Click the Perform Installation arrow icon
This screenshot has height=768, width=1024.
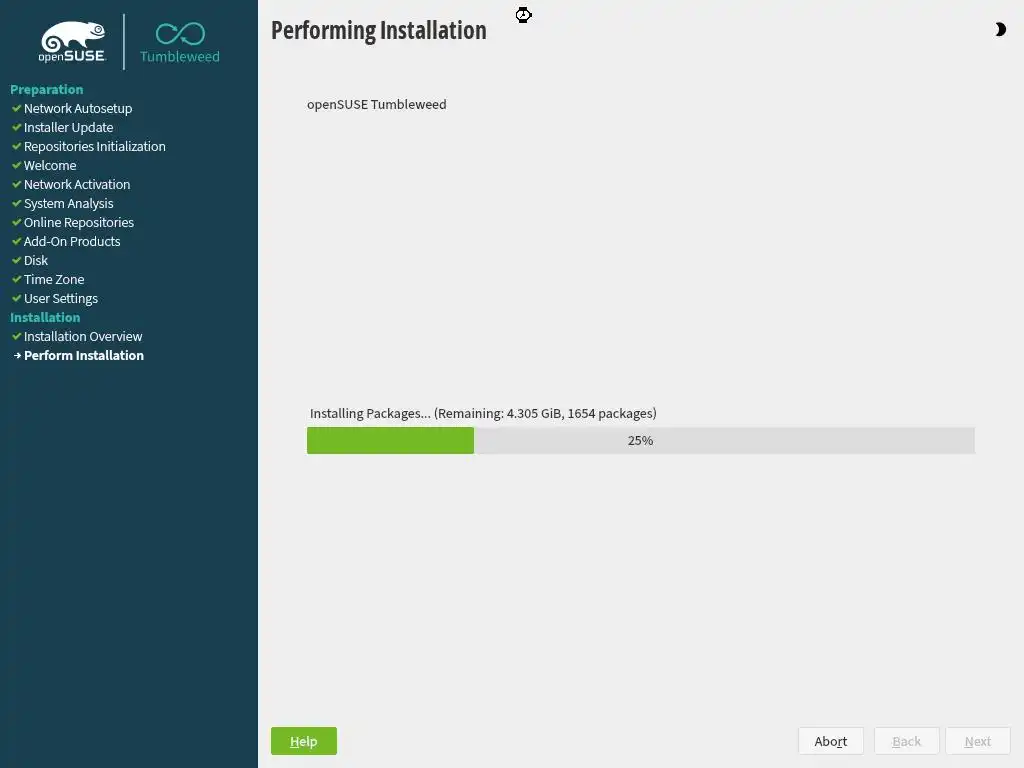point(18,355)
